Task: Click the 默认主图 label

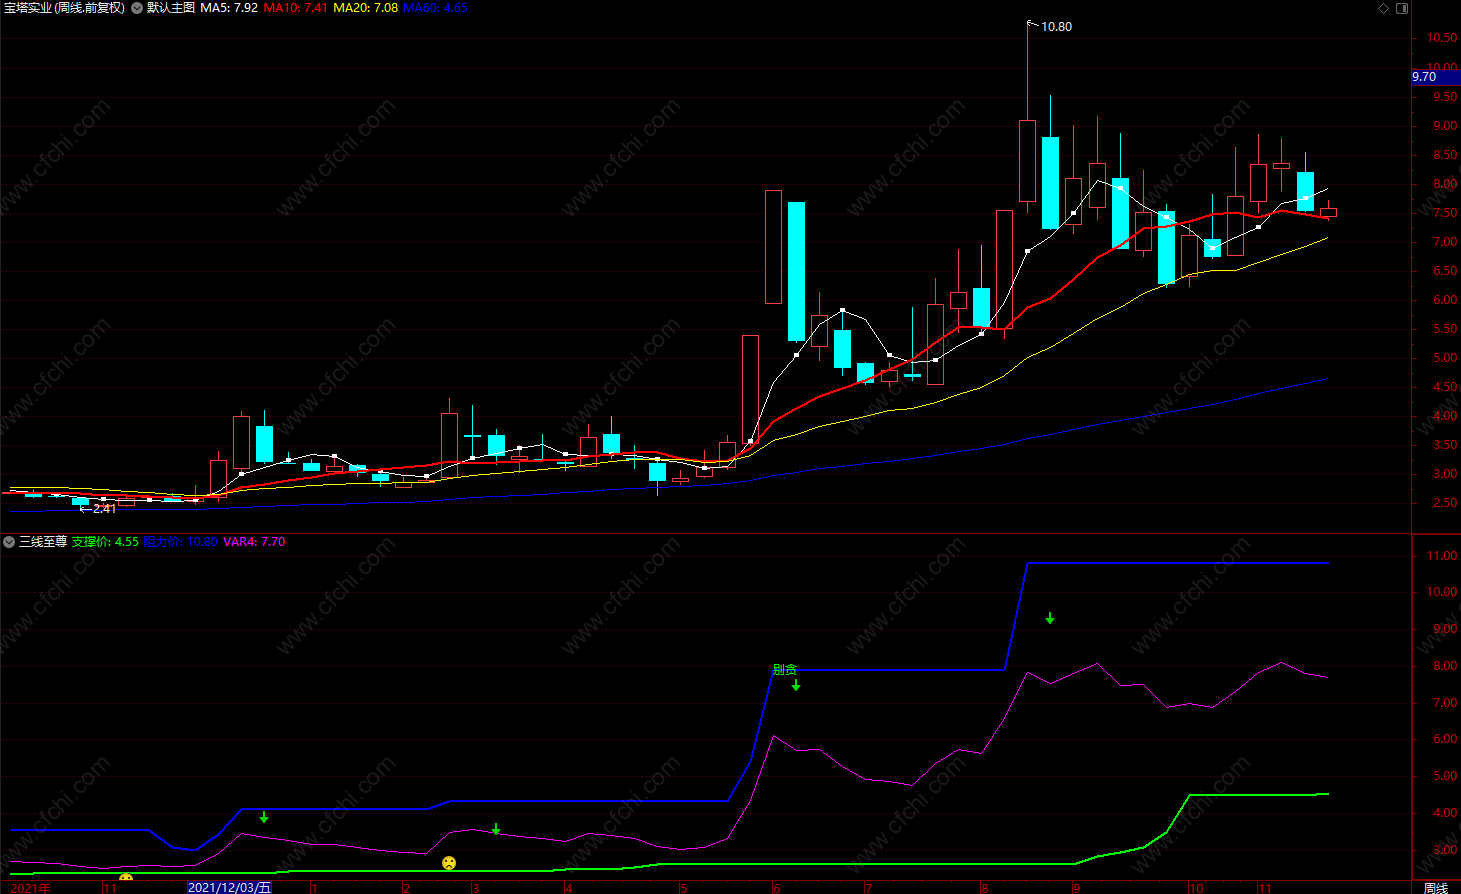Action: [x=171, y=8]
